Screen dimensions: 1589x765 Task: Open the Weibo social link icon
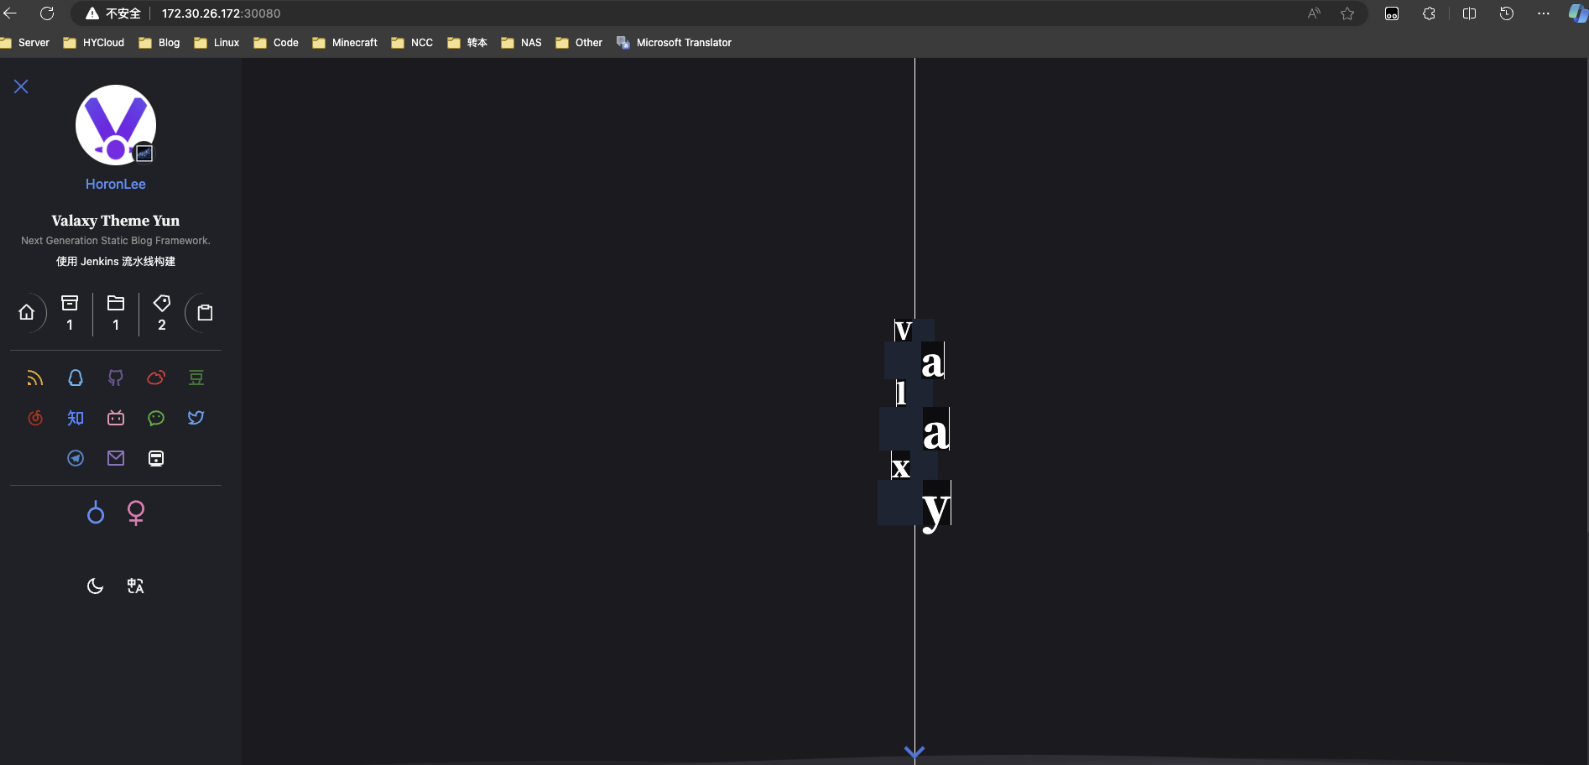[156, 378]
